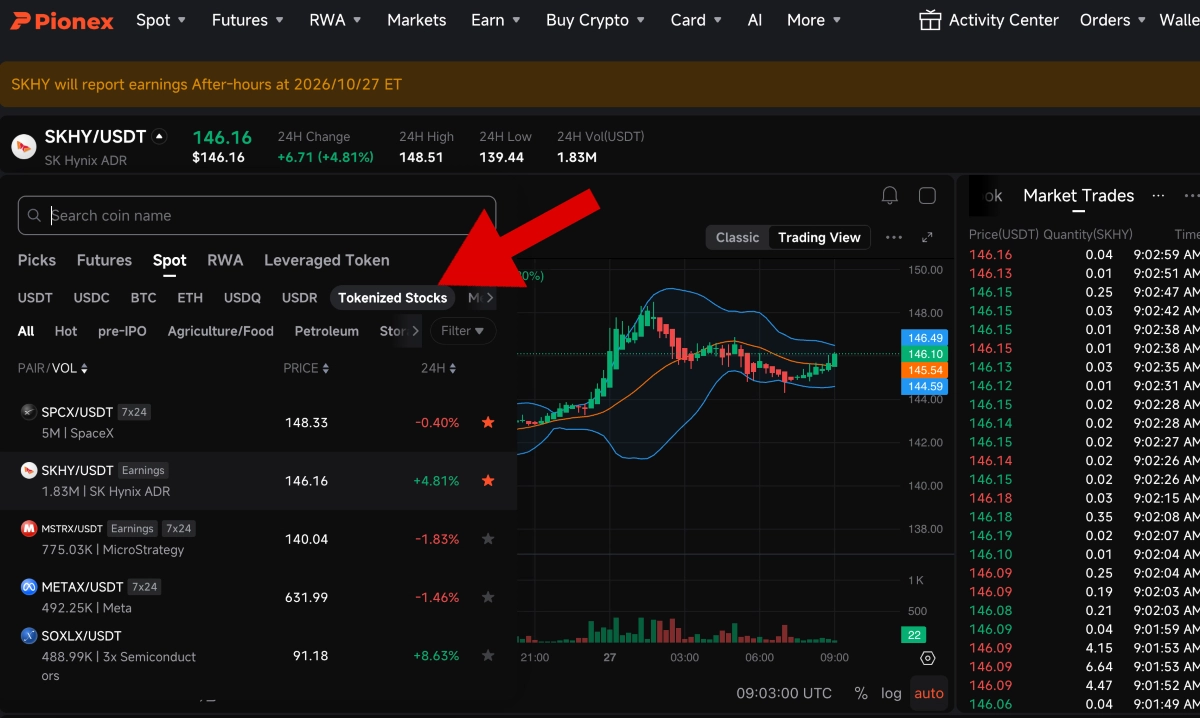Click the SK Hynix logo in the header

tap(24, 147)
